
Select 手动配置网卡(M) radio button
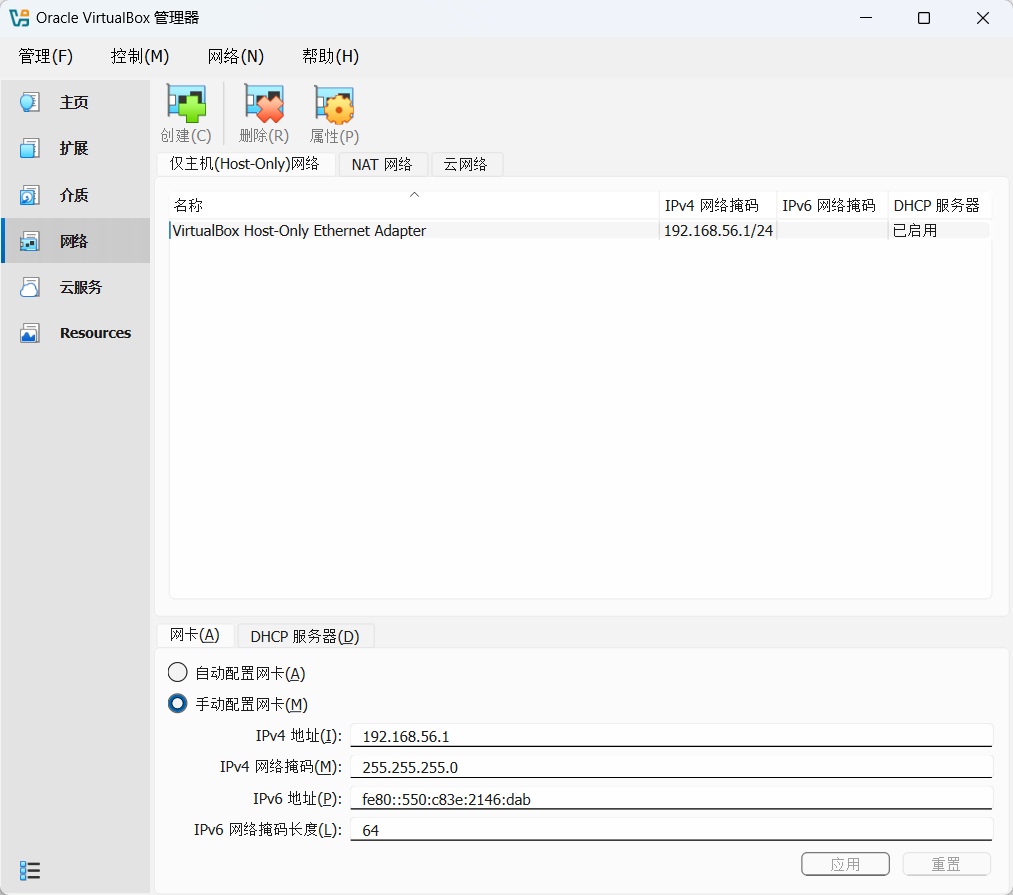click(178, 703)
